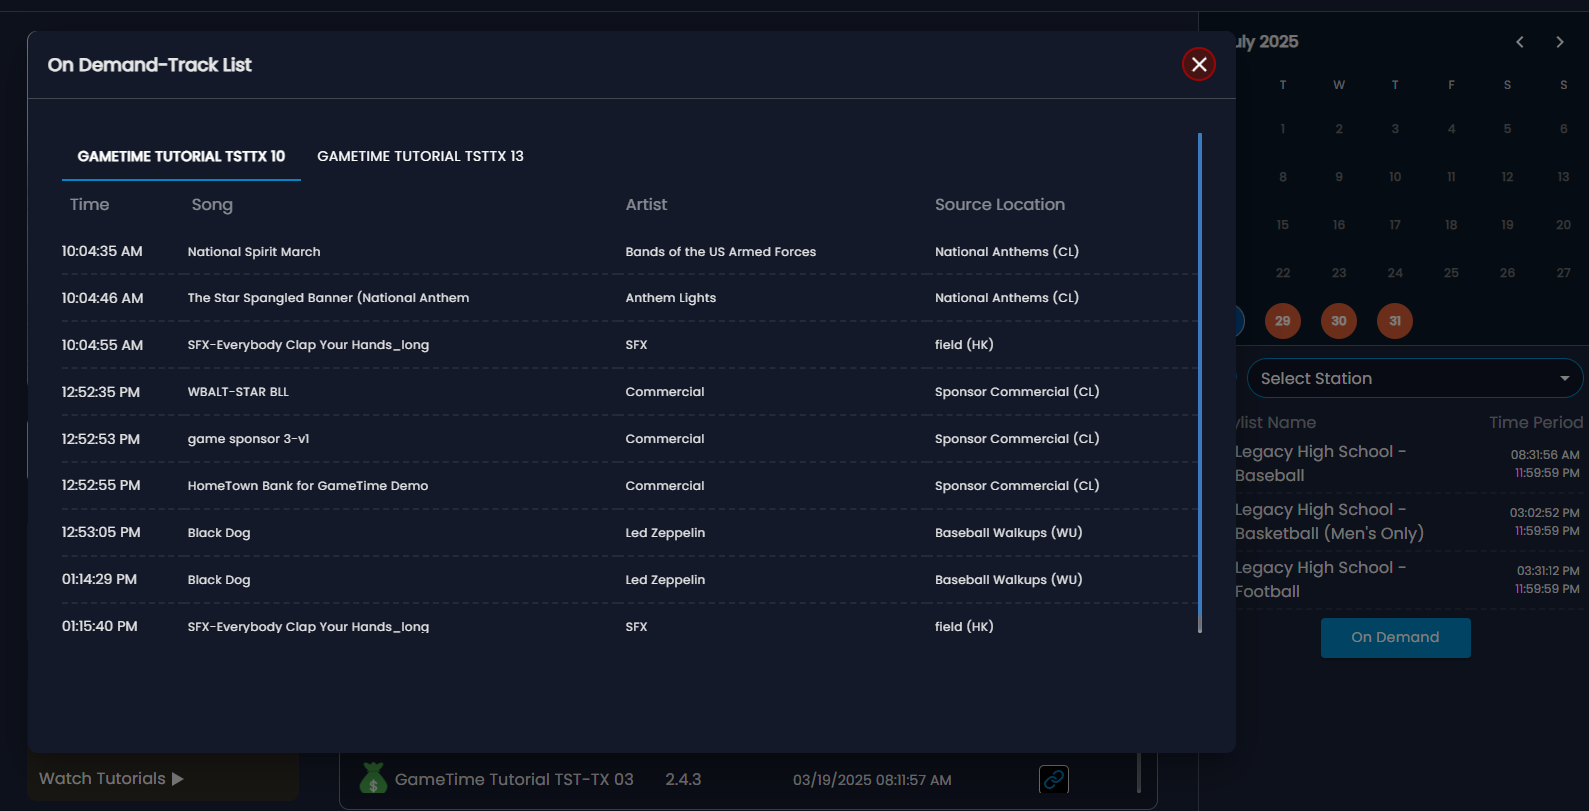This screenshot has width=1589, height=811.
Task: Go to the previous calendar month
Action: 1519,42
